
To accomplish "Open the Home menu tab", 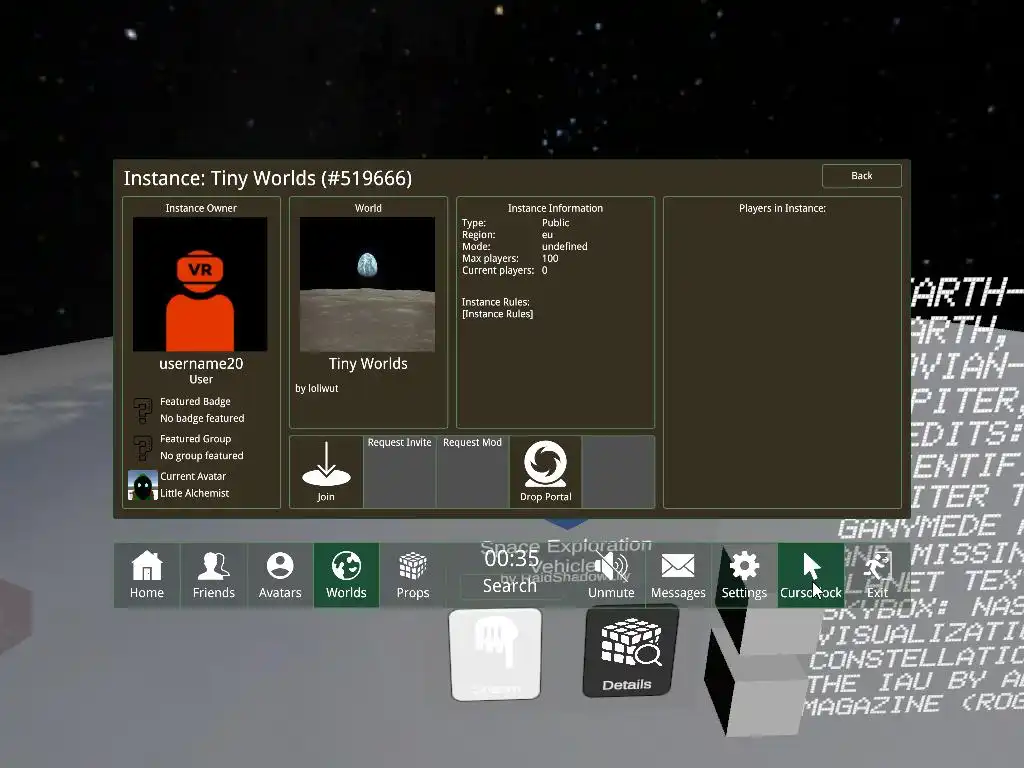I will (147, 575).
